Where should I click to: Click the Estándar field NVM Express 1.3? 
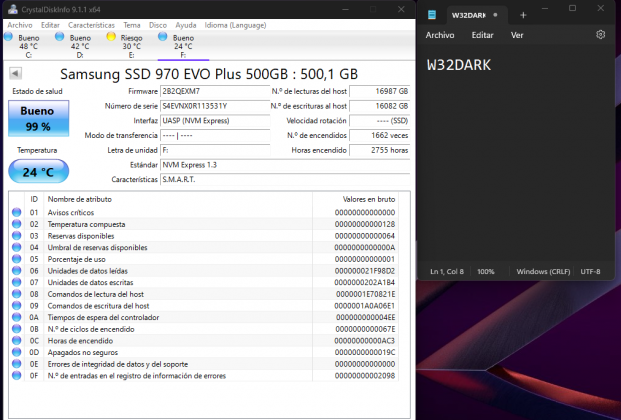(x=285, y=165)
